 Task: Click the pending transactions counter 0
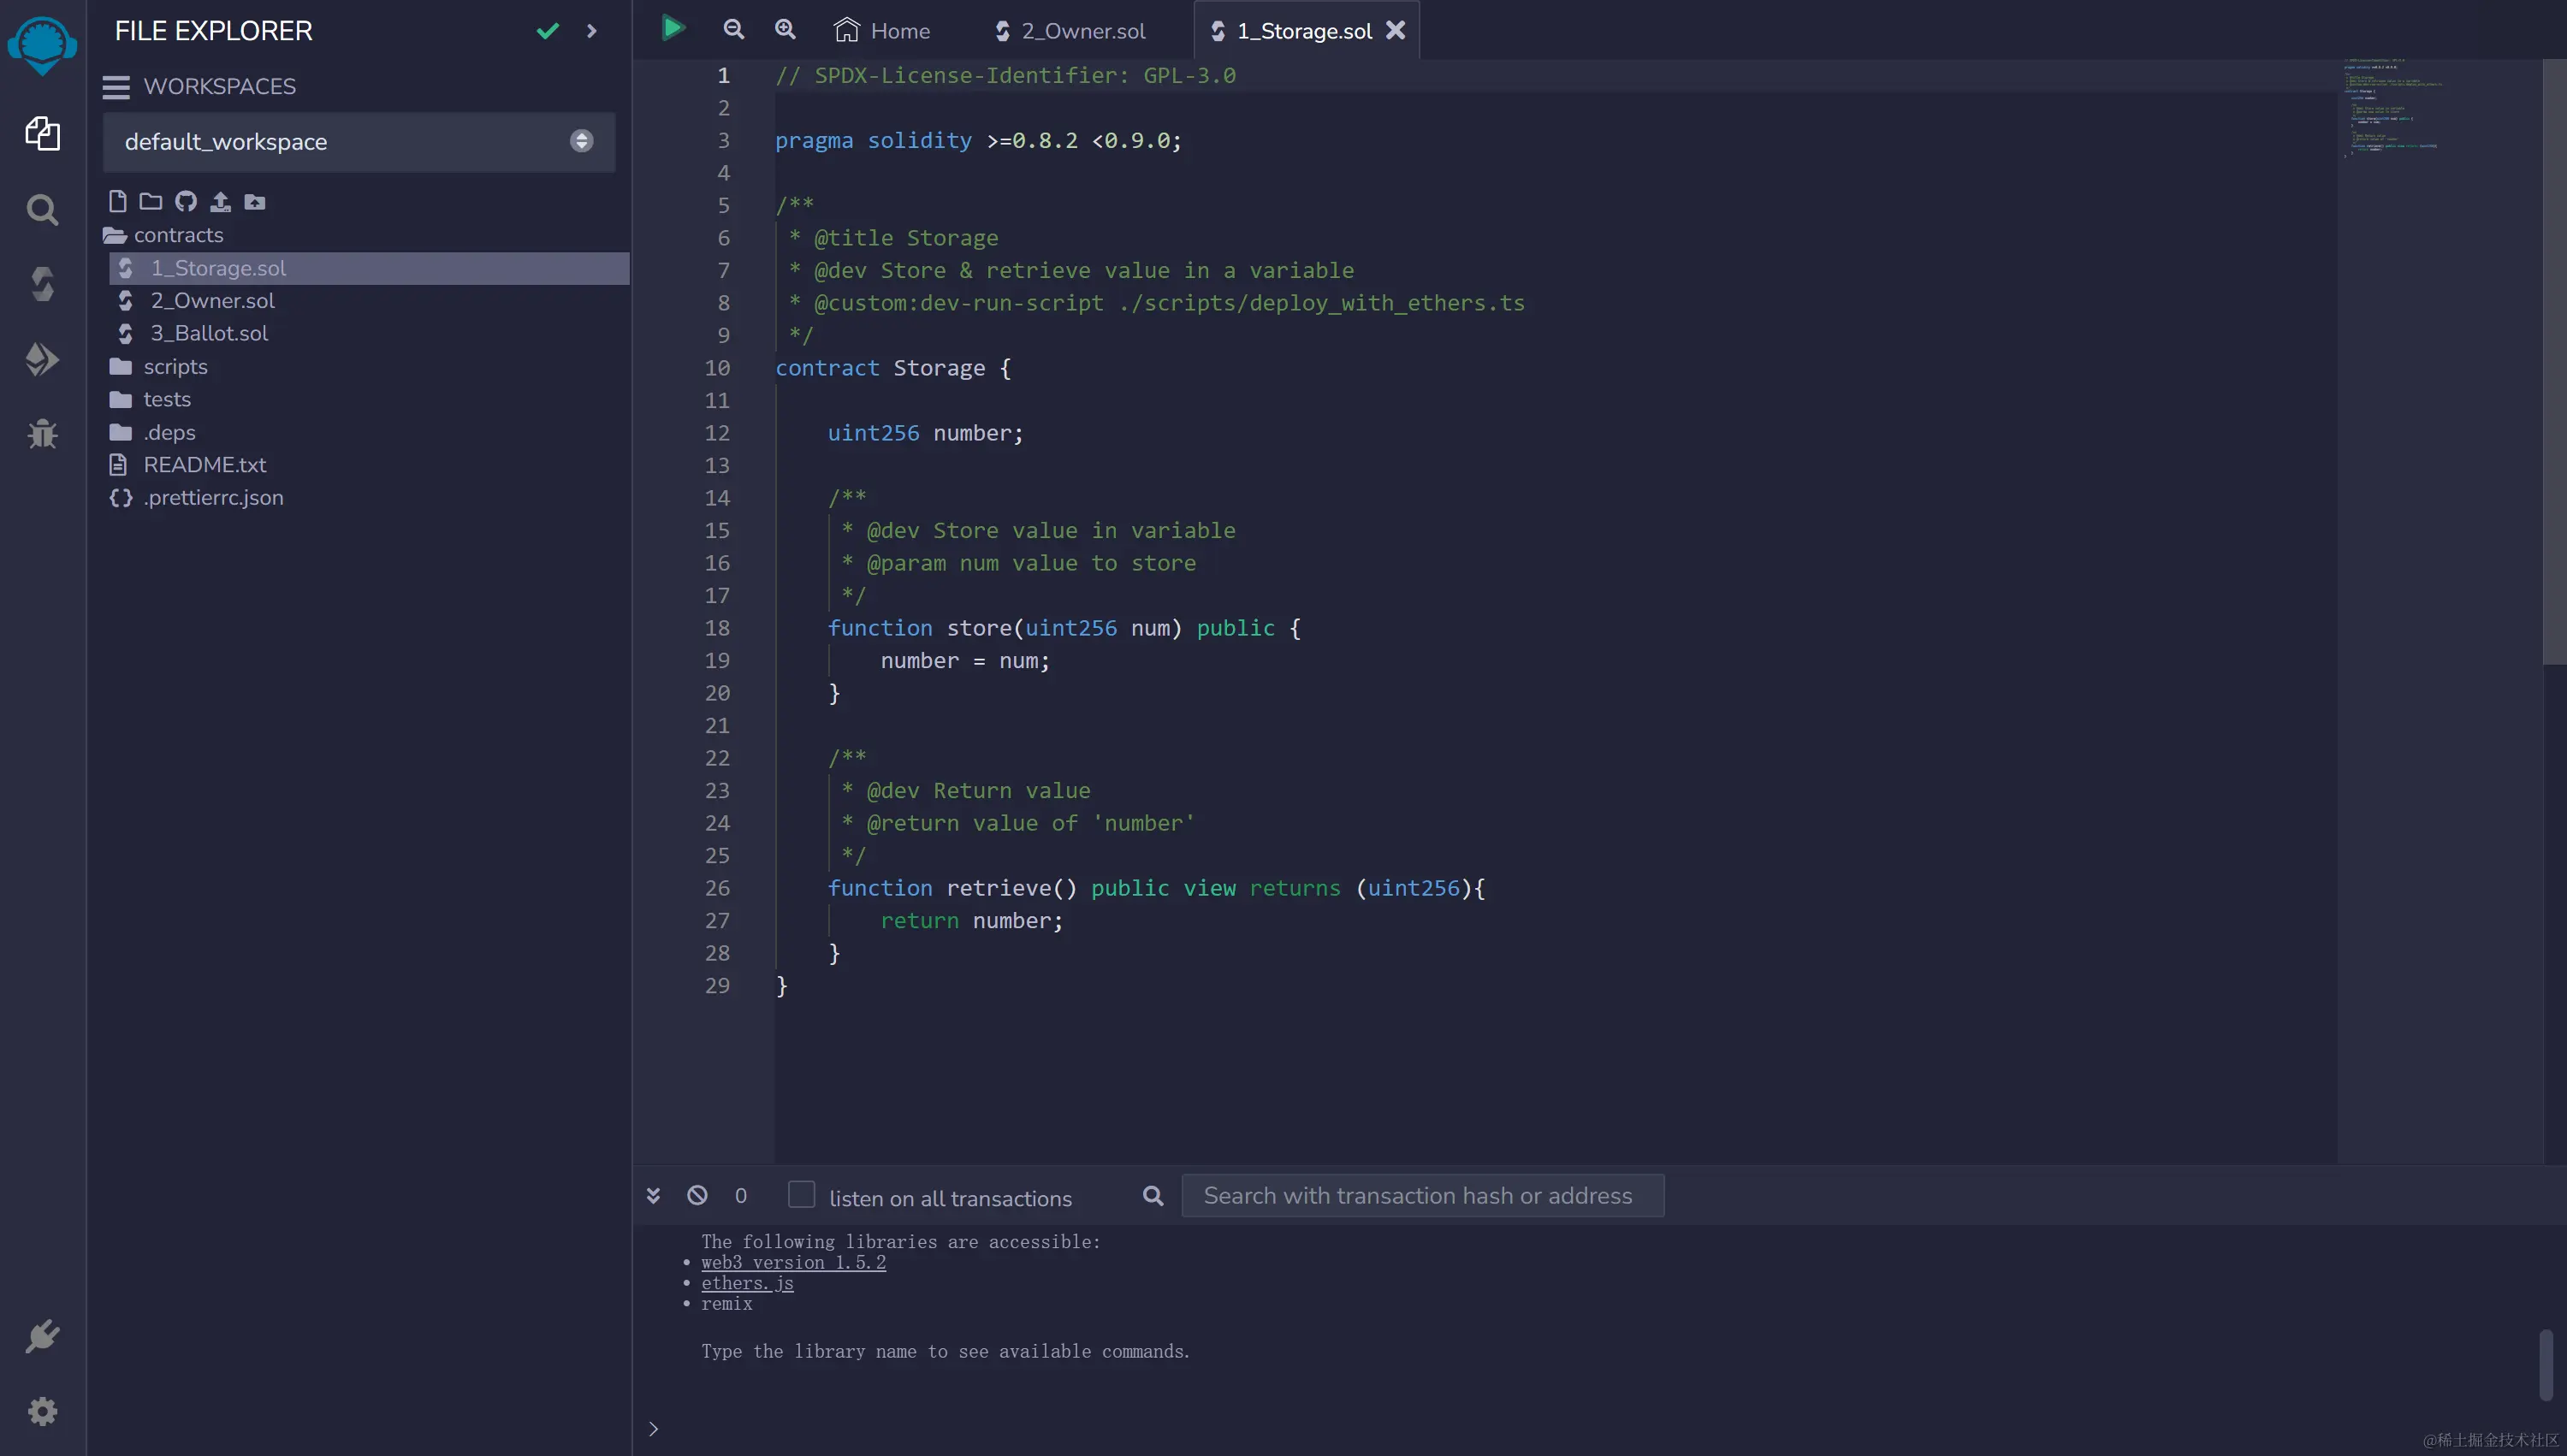741,1196
